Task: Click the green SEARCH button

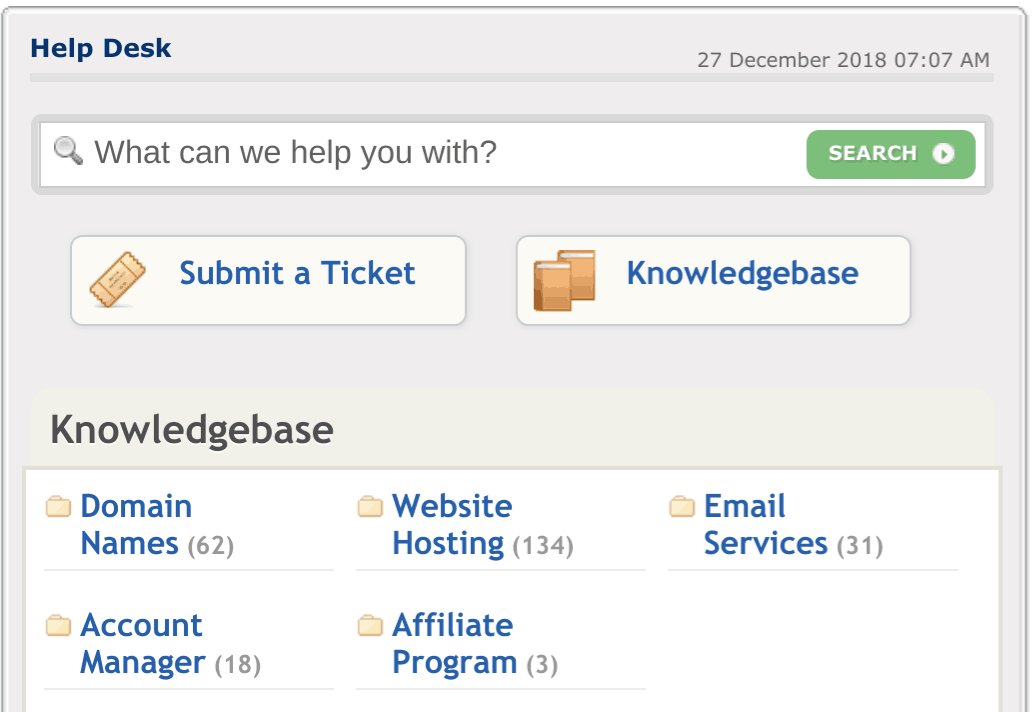Action: click(890, 154)
